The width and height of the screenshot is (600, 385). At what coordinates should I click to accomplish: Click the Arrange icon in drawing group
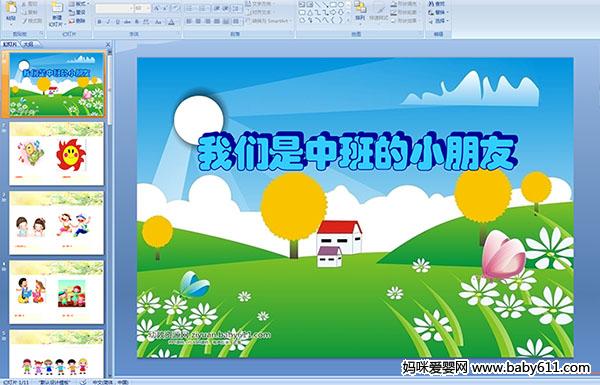[x=360, y=11]
